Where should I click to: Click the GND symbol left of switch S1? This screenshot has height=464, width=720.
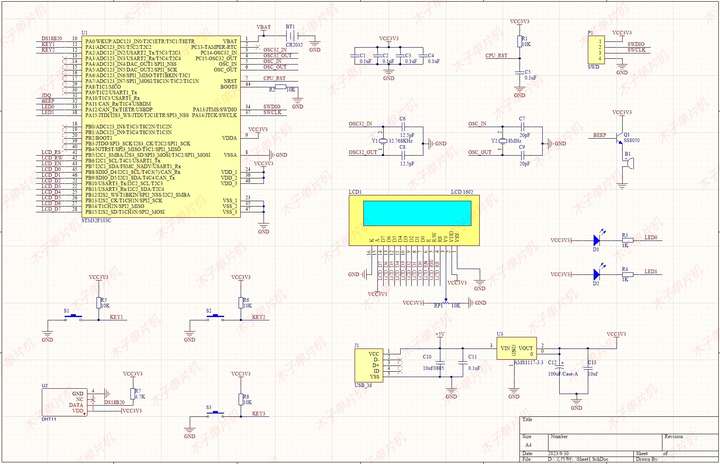(x=47, y=335)
